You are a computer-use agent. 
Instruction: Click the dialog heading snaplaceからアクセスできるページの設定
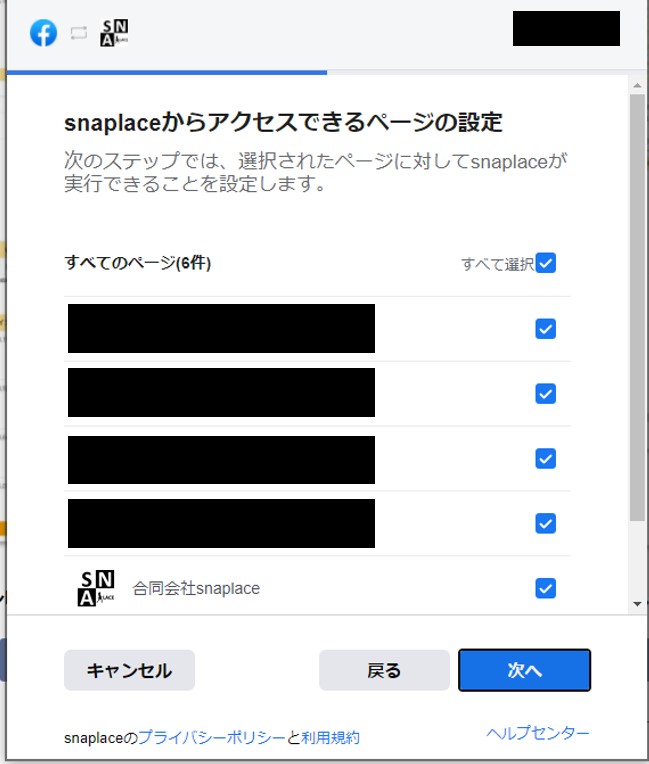(x=283, y=122)
